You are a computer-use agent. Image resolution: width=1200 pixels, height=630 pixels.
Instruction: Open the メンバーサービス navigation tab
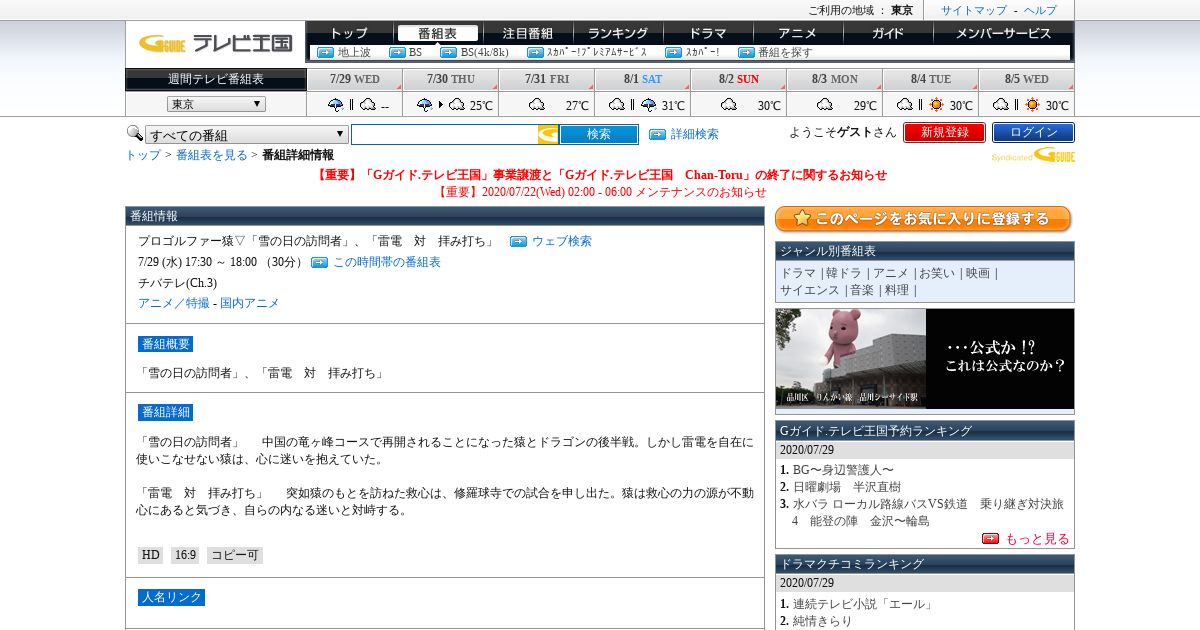click(1003, 33)
